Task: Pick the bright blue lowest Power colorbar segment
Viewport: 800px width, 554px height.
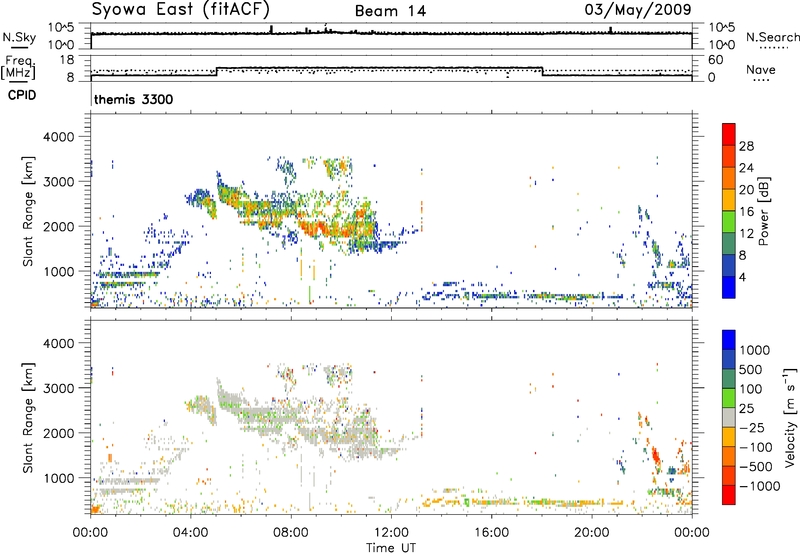Action: (x=729, y=287)
